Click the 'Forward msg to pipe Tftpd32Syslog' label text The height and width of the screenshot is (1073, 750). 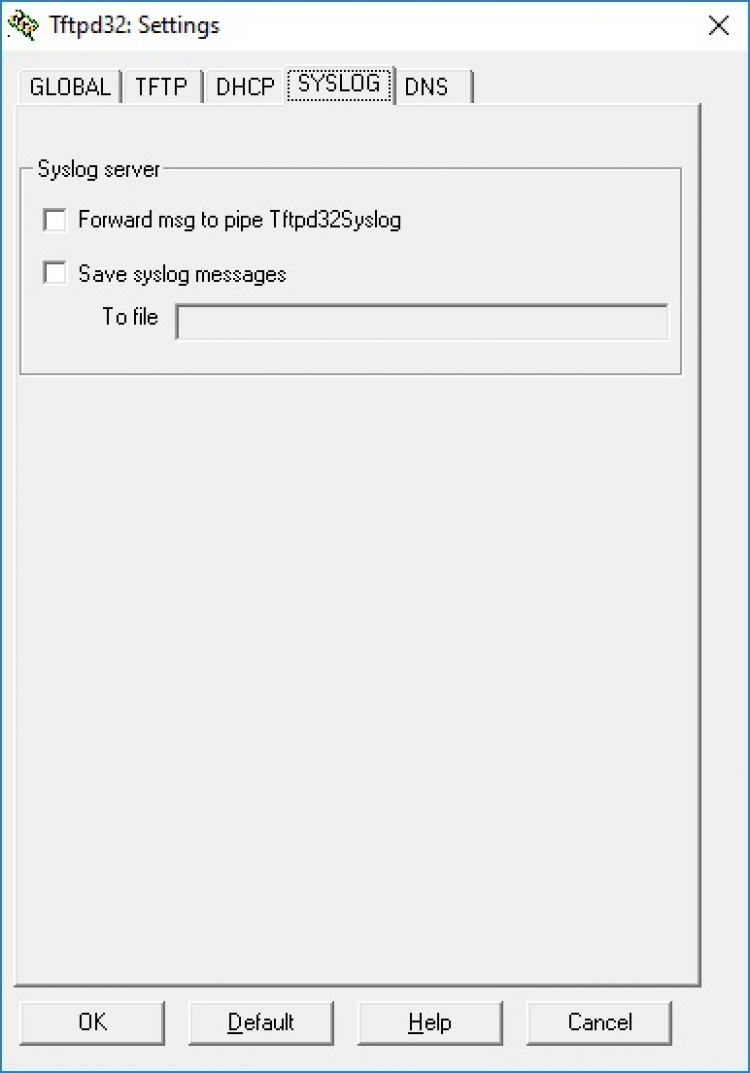click(240, 220)
